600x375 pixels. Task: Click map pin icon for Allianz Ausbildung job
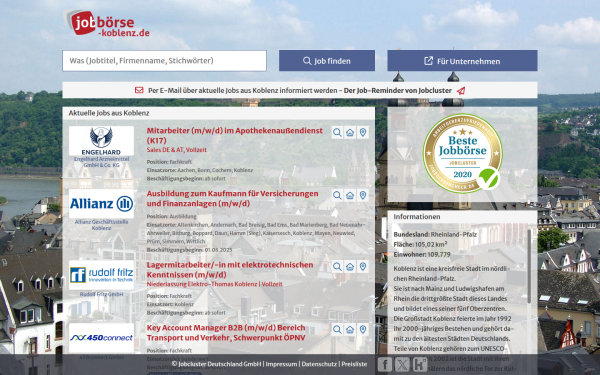click(363, 196)
